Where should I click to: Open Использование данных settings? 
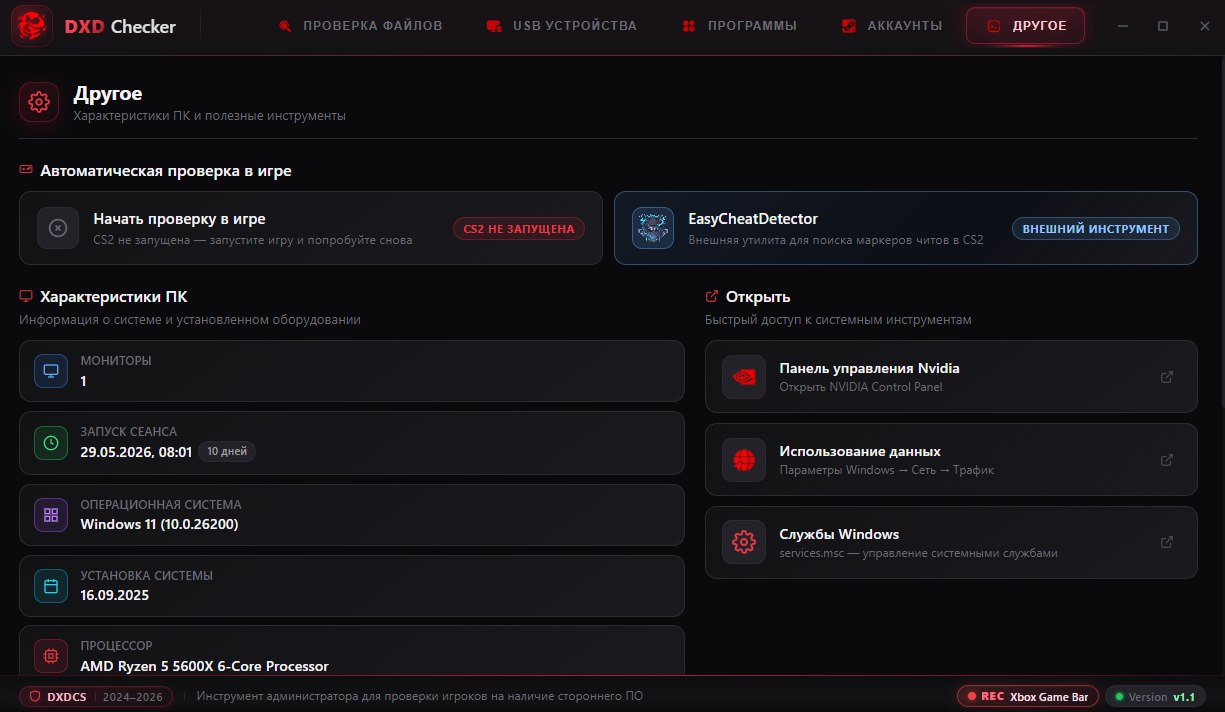click(x=951, y=460)
